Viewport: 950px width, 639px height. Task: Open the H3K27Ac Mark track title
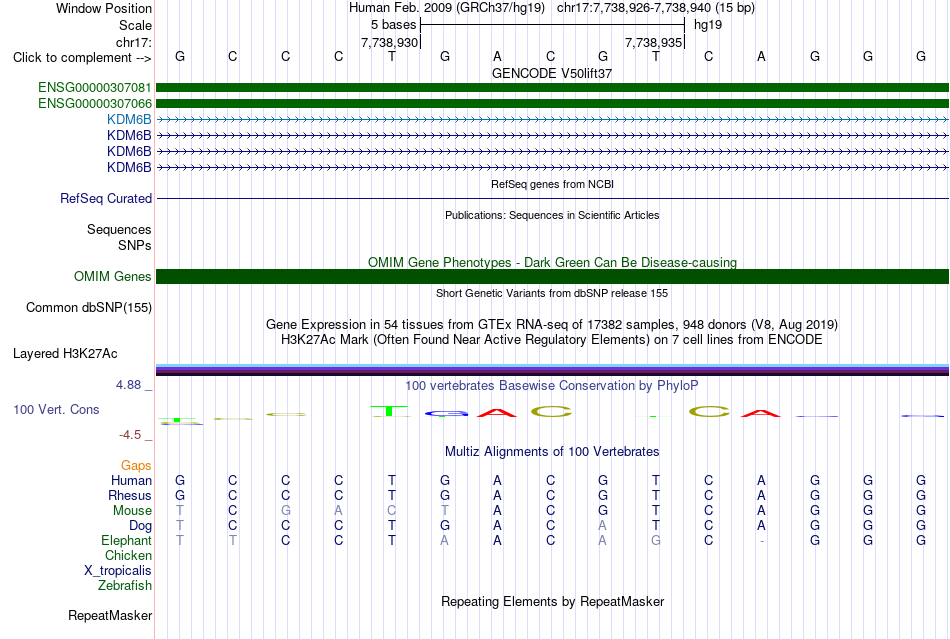click(x=552, y=340)
